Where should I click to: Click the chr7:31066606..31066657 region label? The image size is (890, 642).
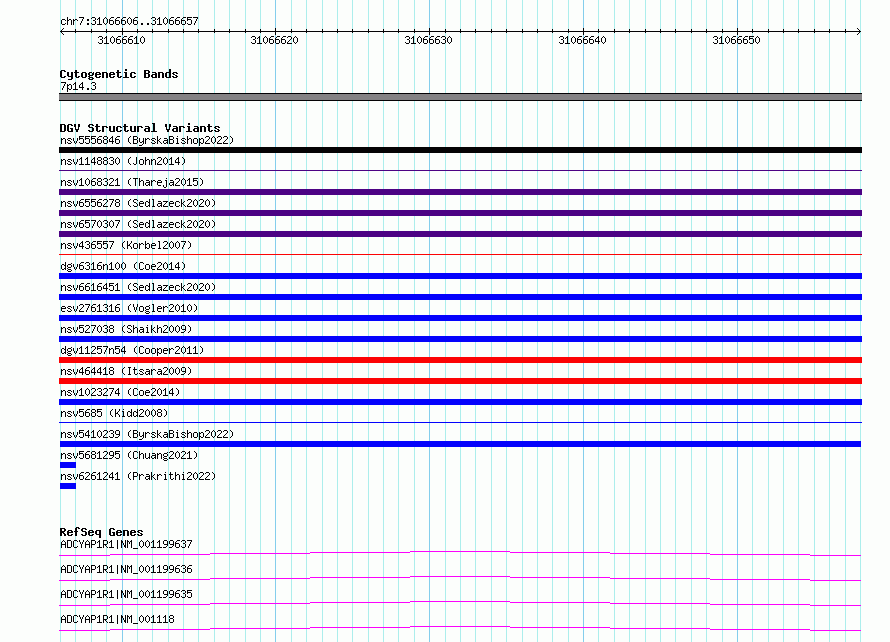point(129,21)
